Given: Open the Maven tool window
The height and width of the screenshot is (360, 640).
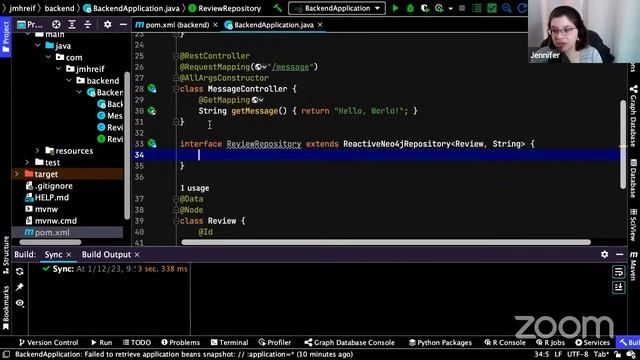Looking at the screenshot, I should [633, 266].
